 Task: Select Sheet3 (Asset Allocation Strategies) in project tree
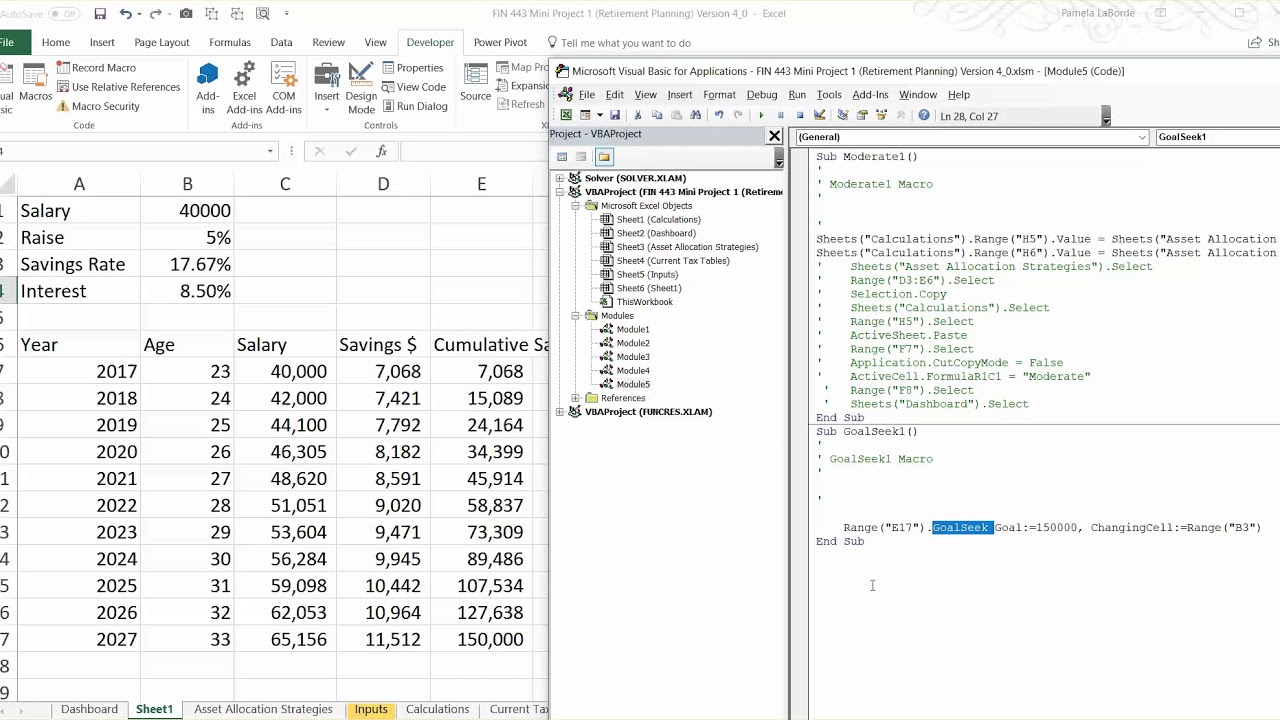[687, 247]
